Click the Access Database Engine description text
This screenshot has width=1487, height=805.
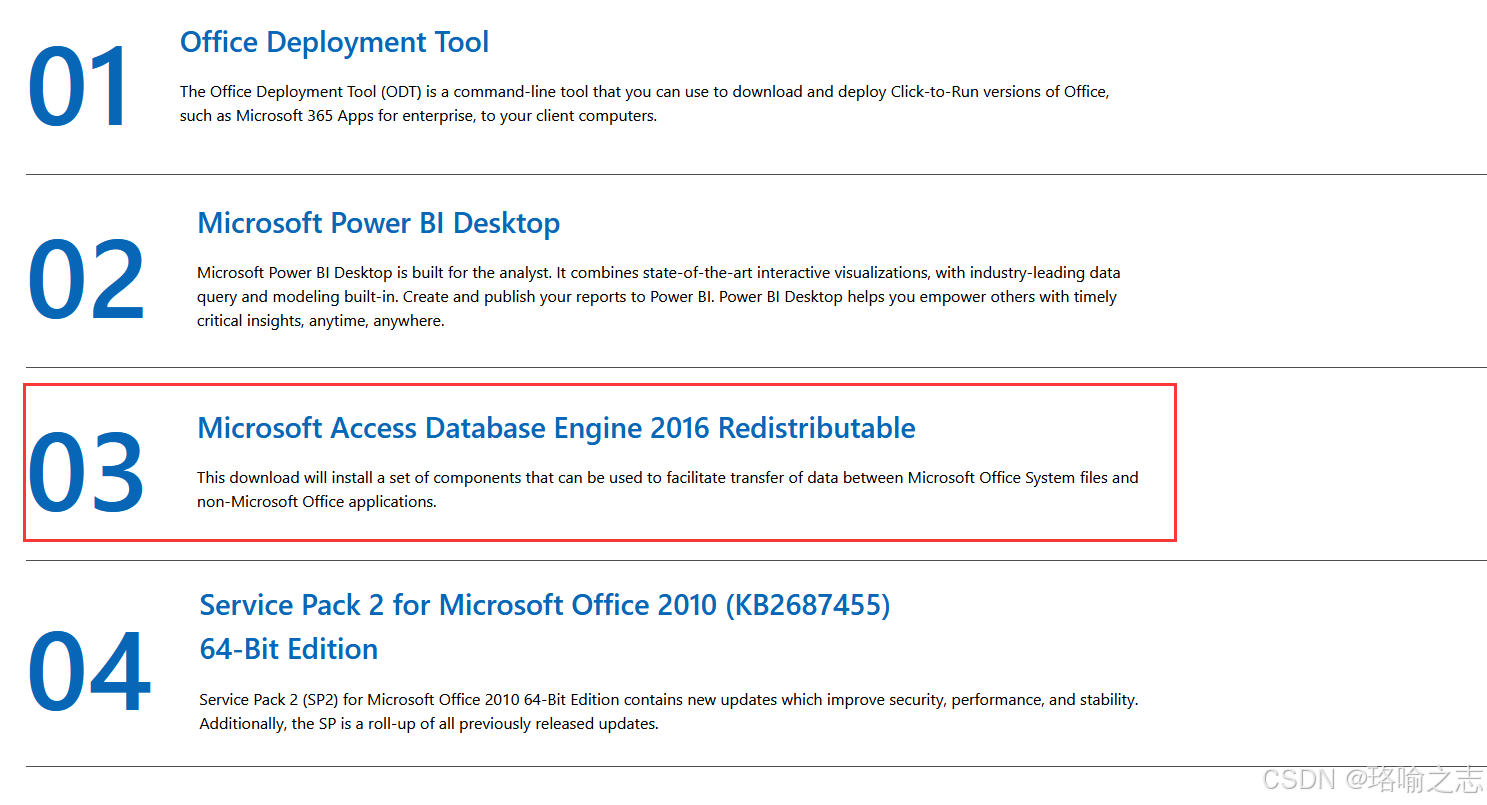tap(665, 489)
